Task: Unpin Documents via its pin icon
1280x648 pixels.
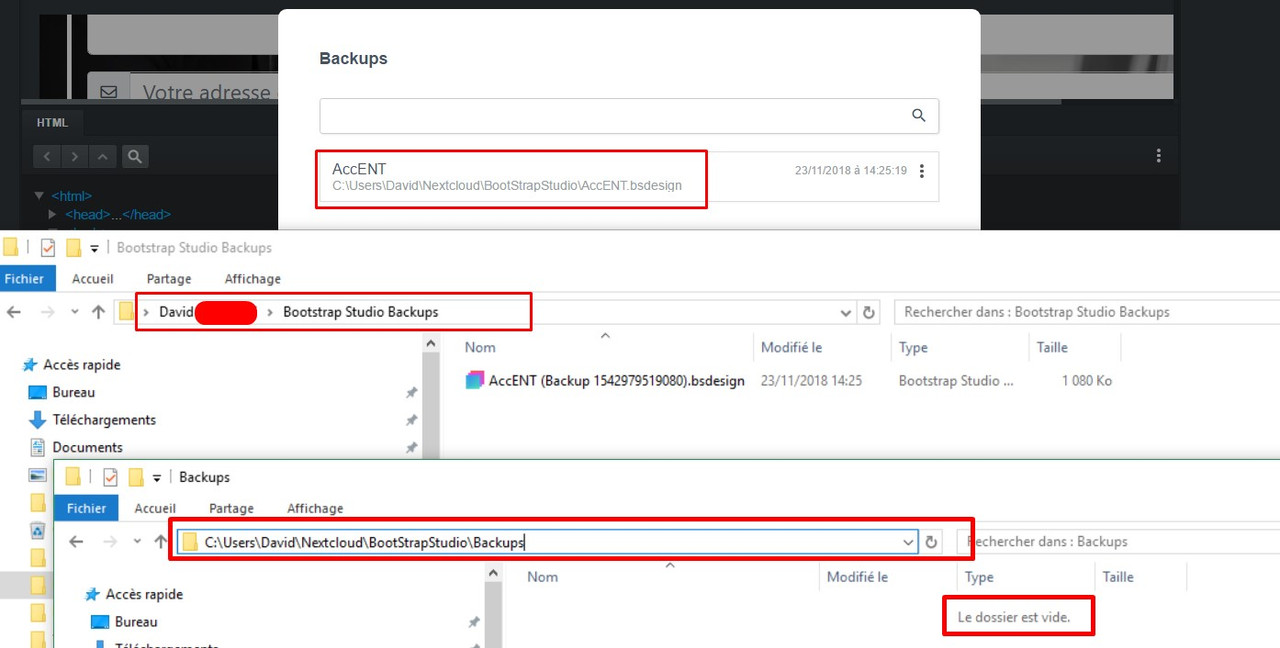Action: pos(411,447)
